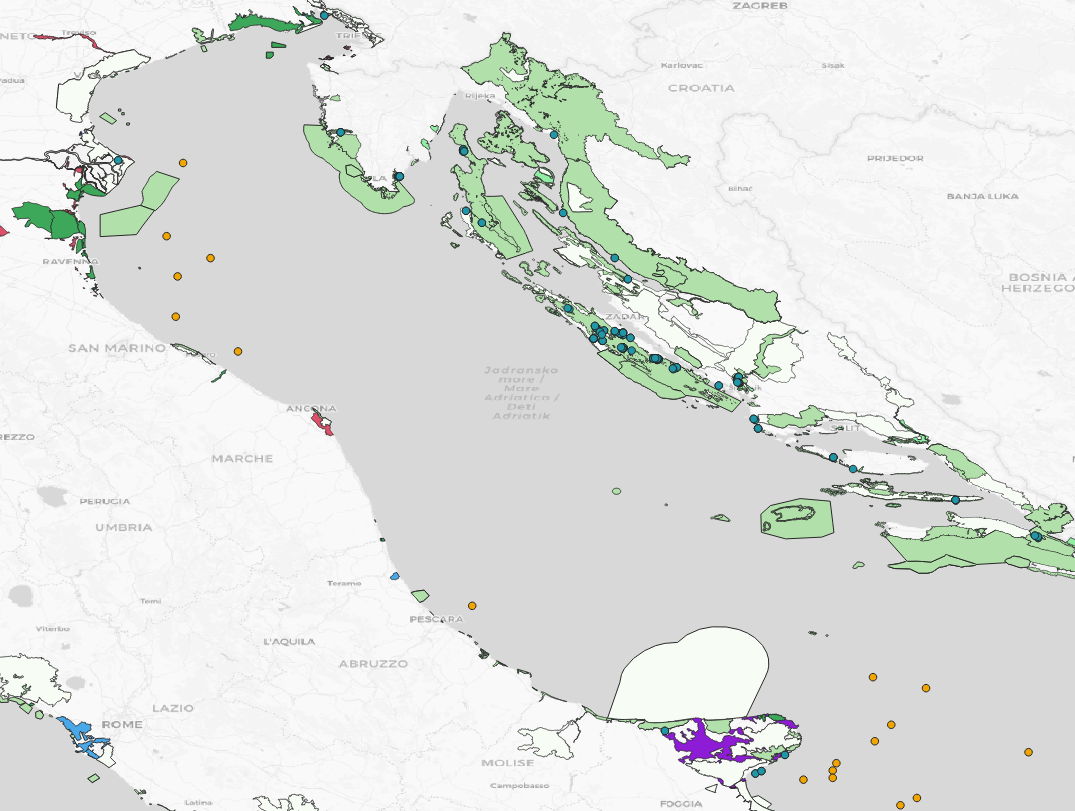1075x811 pixels.
Task: Select the dark green area north of Ravenna
Action: point(49,221)
